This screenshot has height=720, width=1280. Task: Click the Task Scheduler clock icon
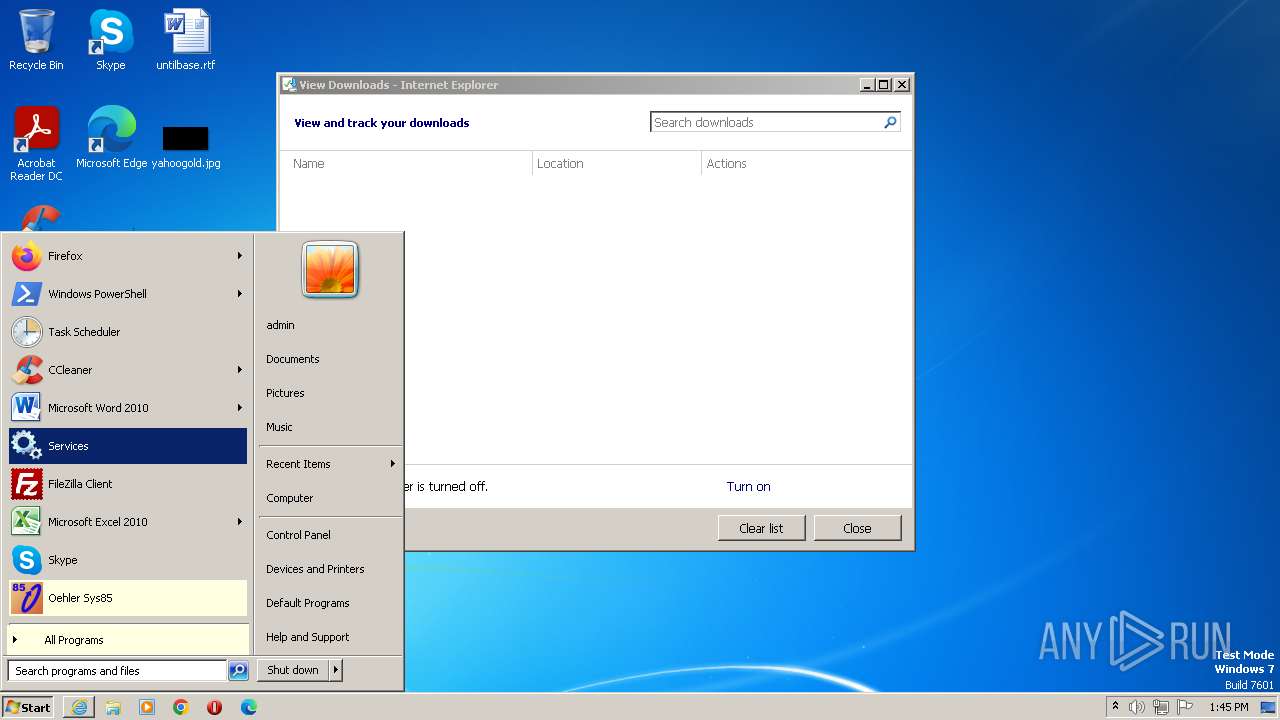coord(27,332)
